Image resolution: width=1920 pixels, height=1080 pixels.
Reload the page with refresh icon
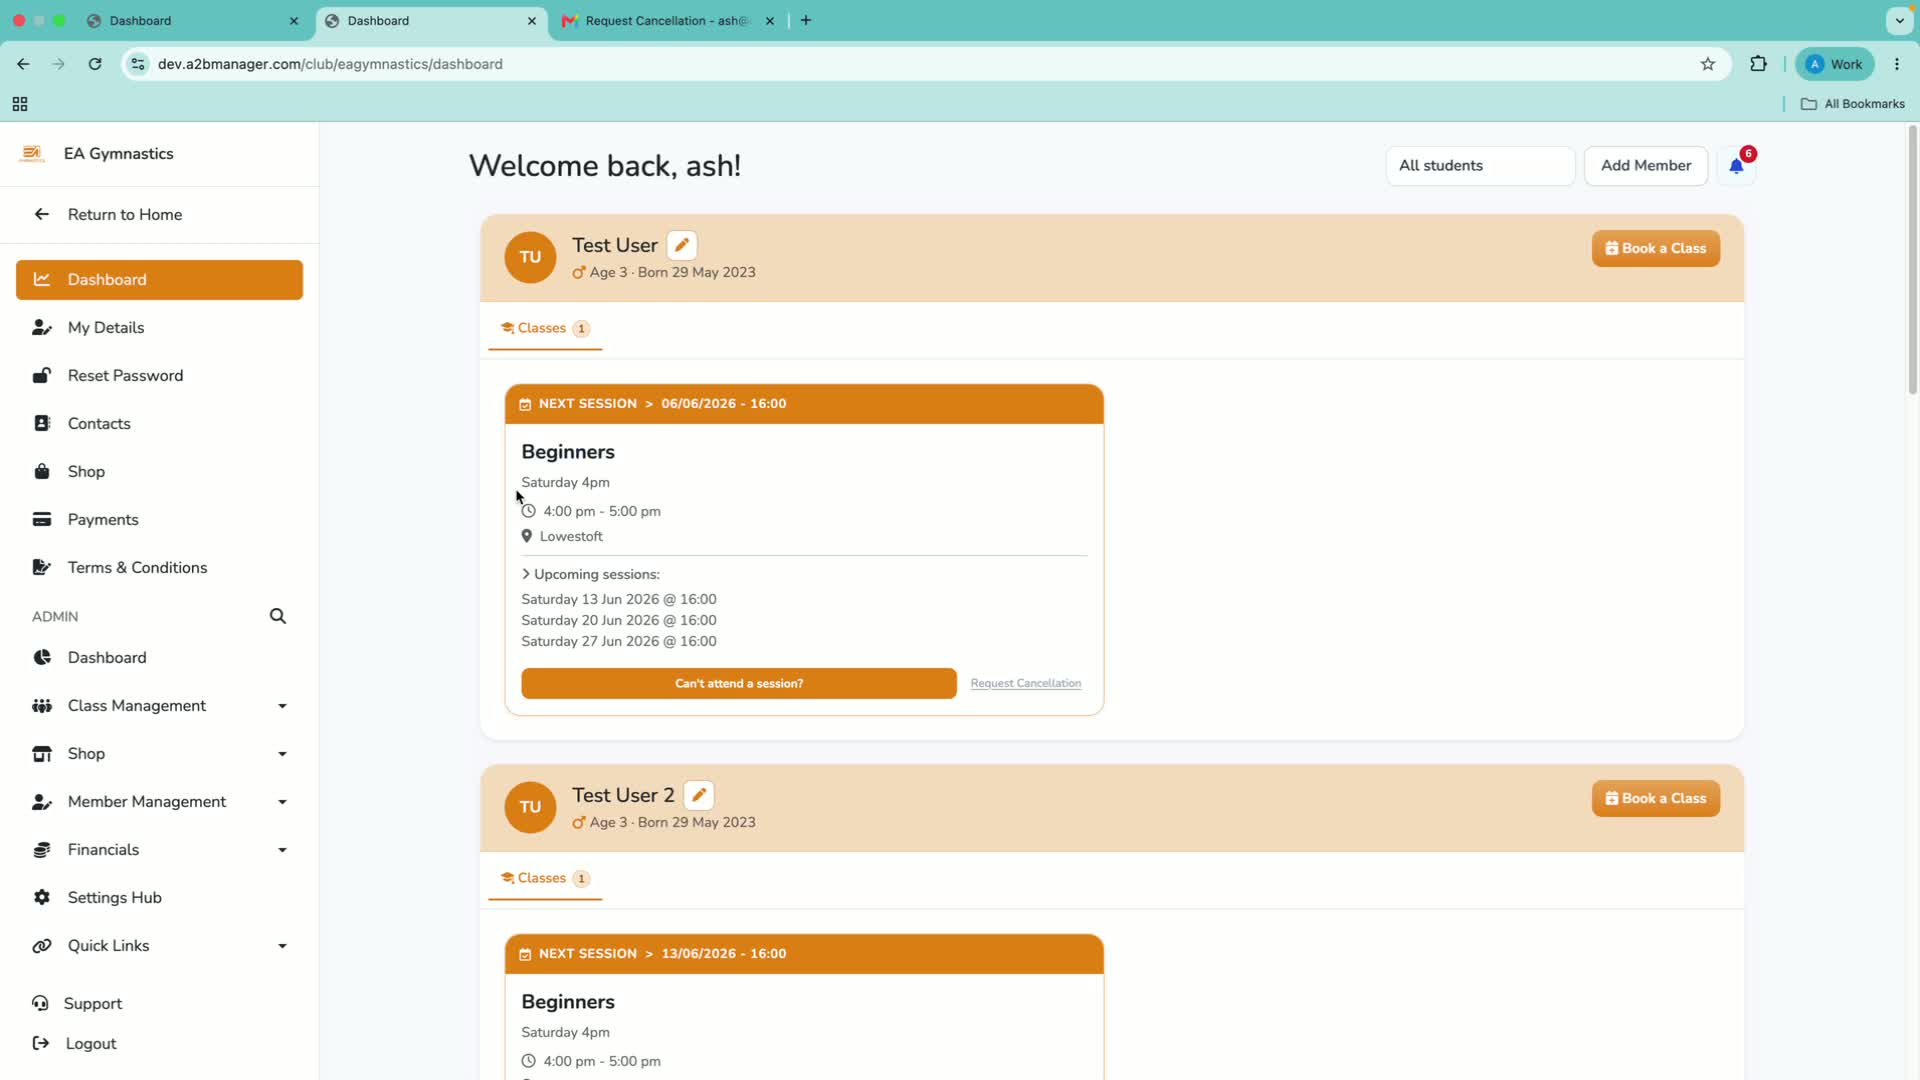(x=95, y=64)
